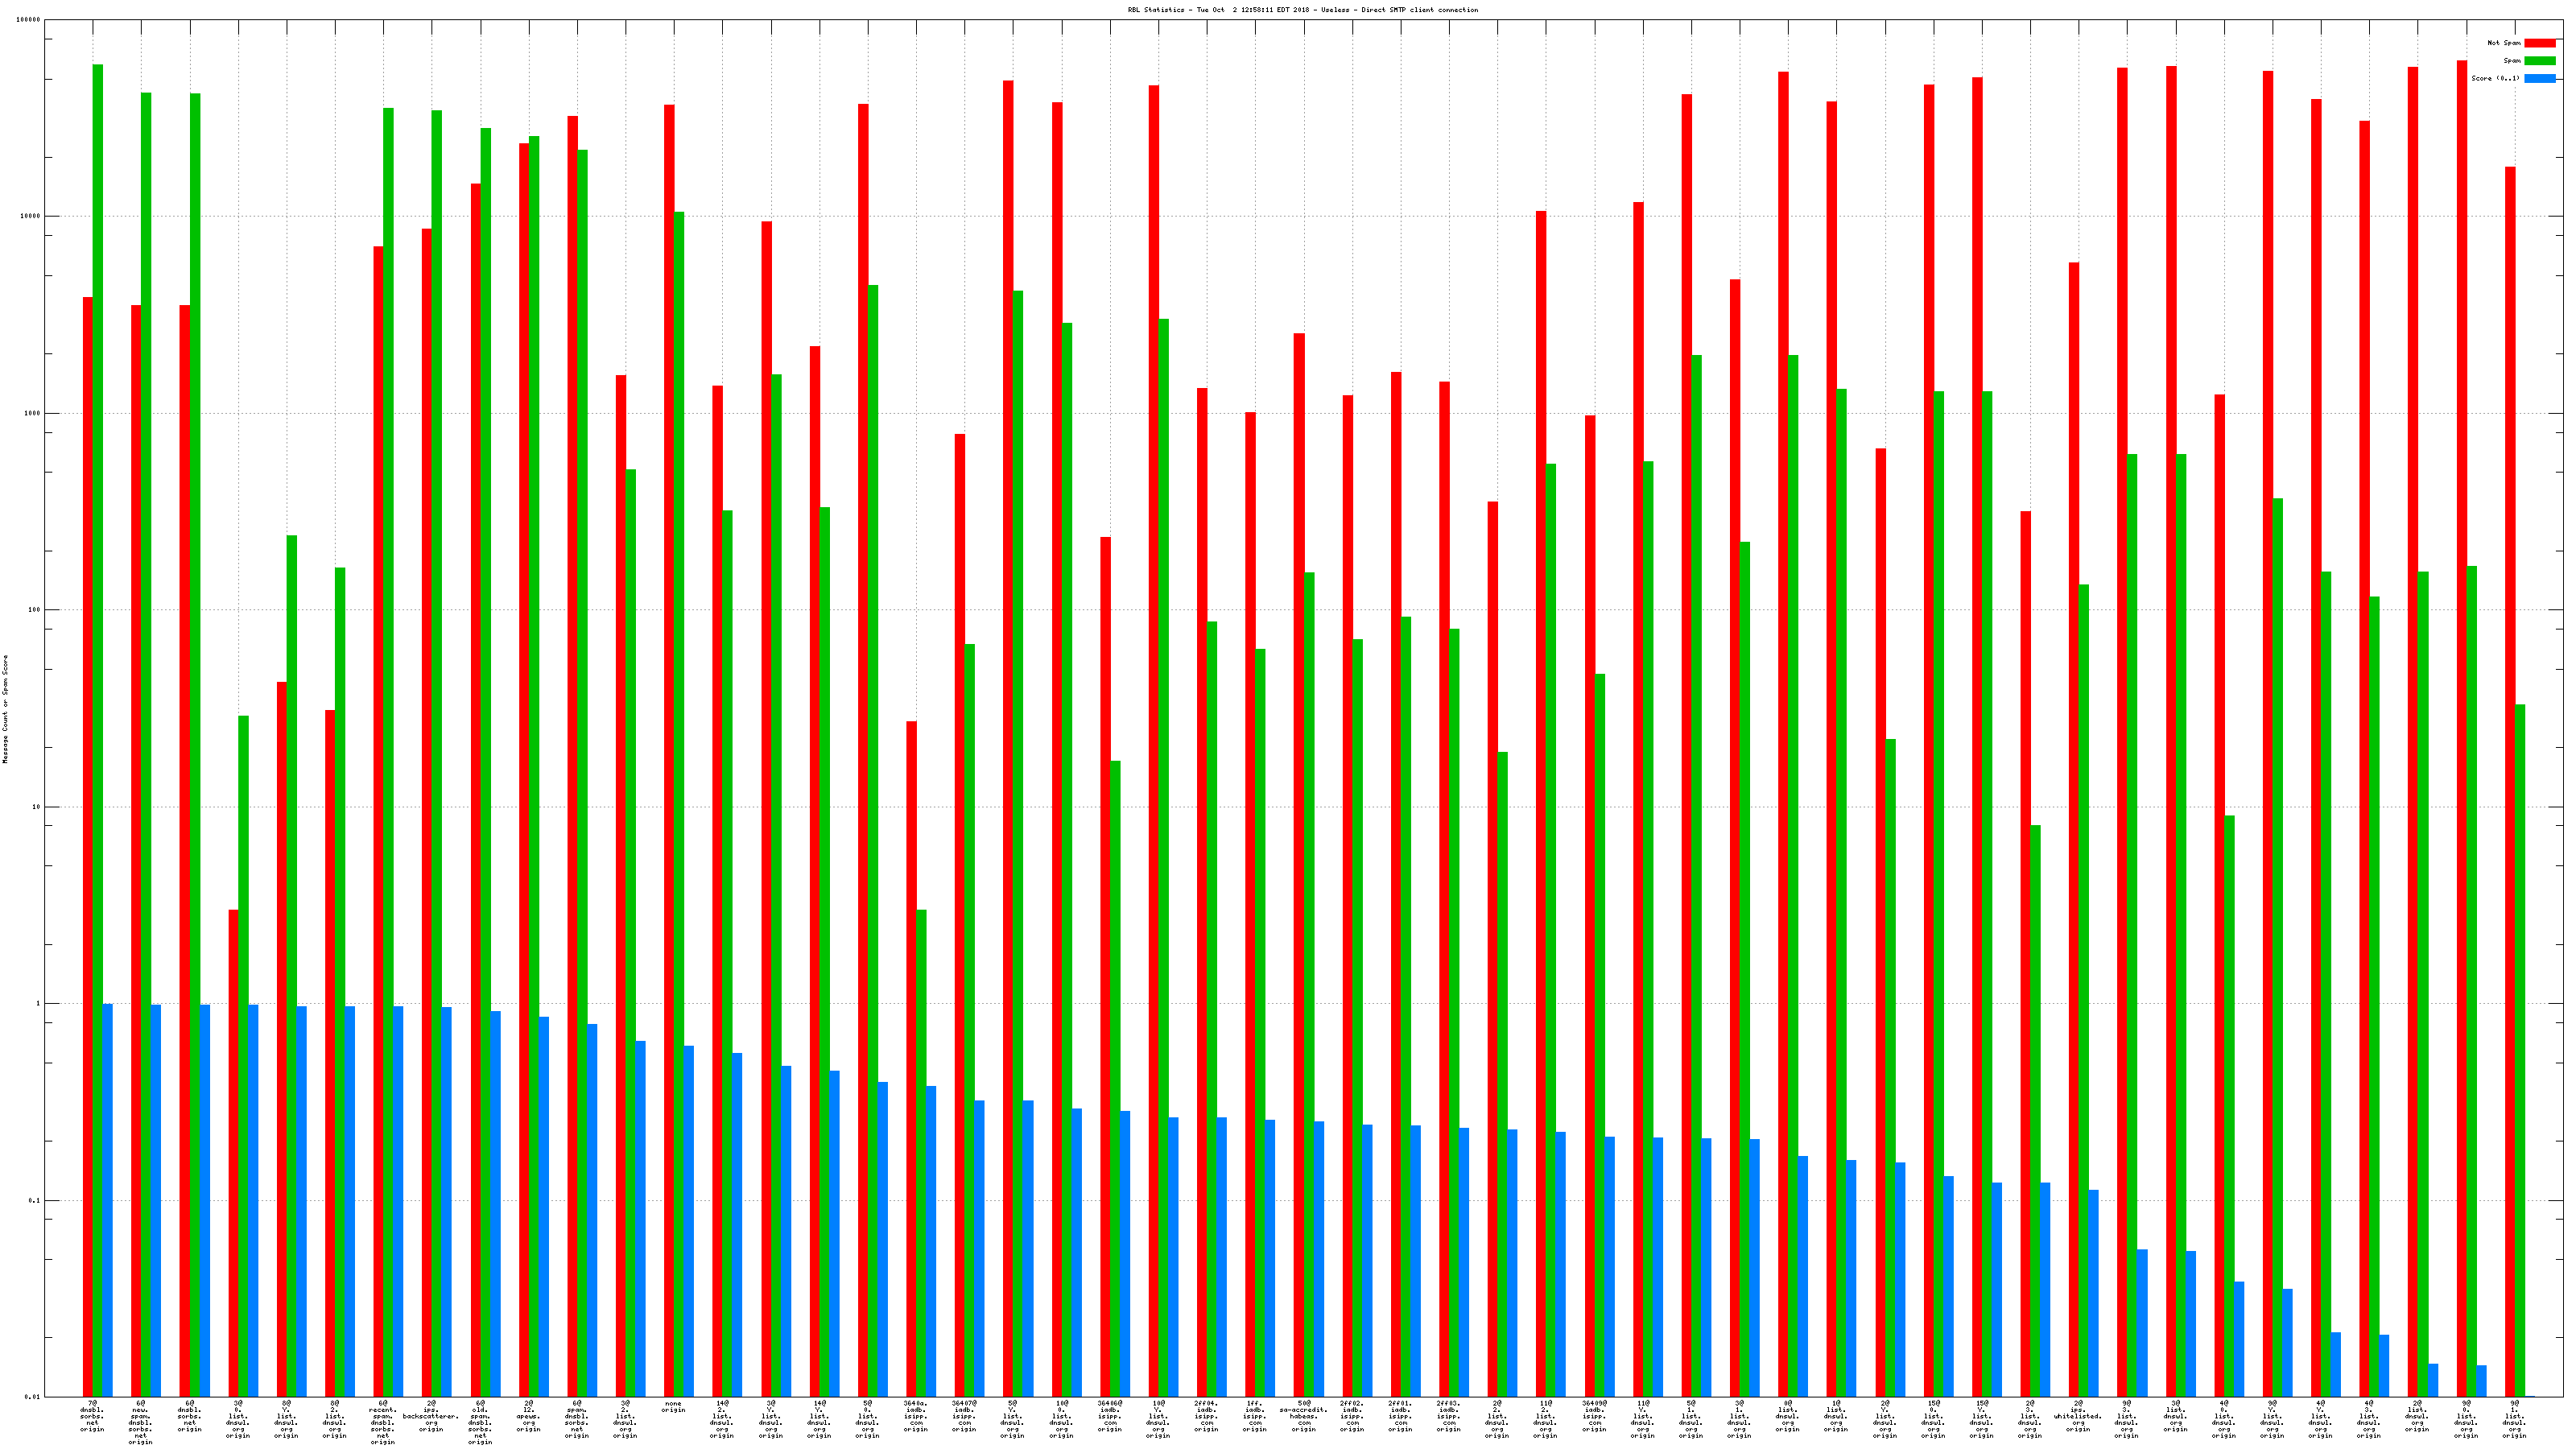This screenshot has width=2576, height=1449.
Task: Click the 10000 y-axis tick label
Action: click(x=30, y=217)
